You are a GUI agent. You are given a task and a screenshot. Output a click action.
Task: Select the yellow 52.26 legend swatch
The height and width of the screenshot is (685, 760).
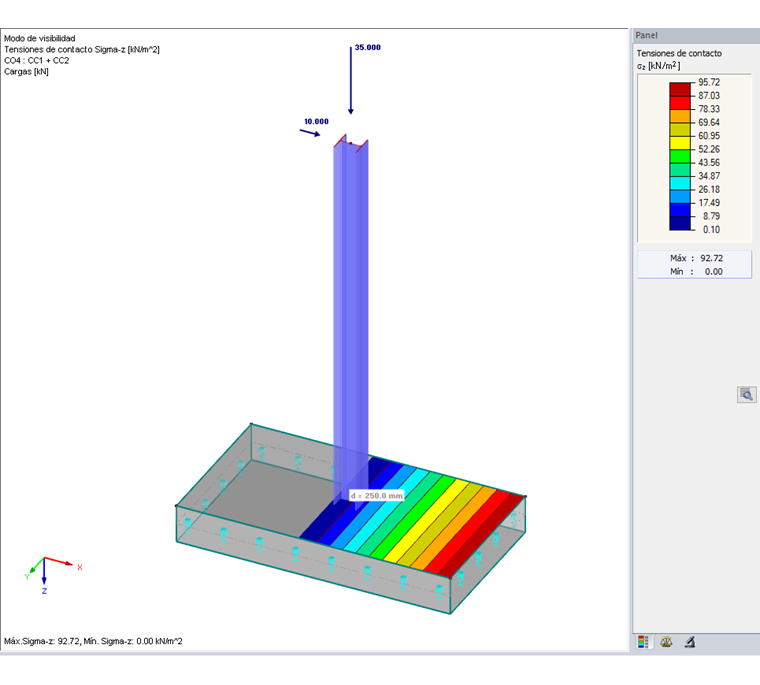tap(680, 143)
